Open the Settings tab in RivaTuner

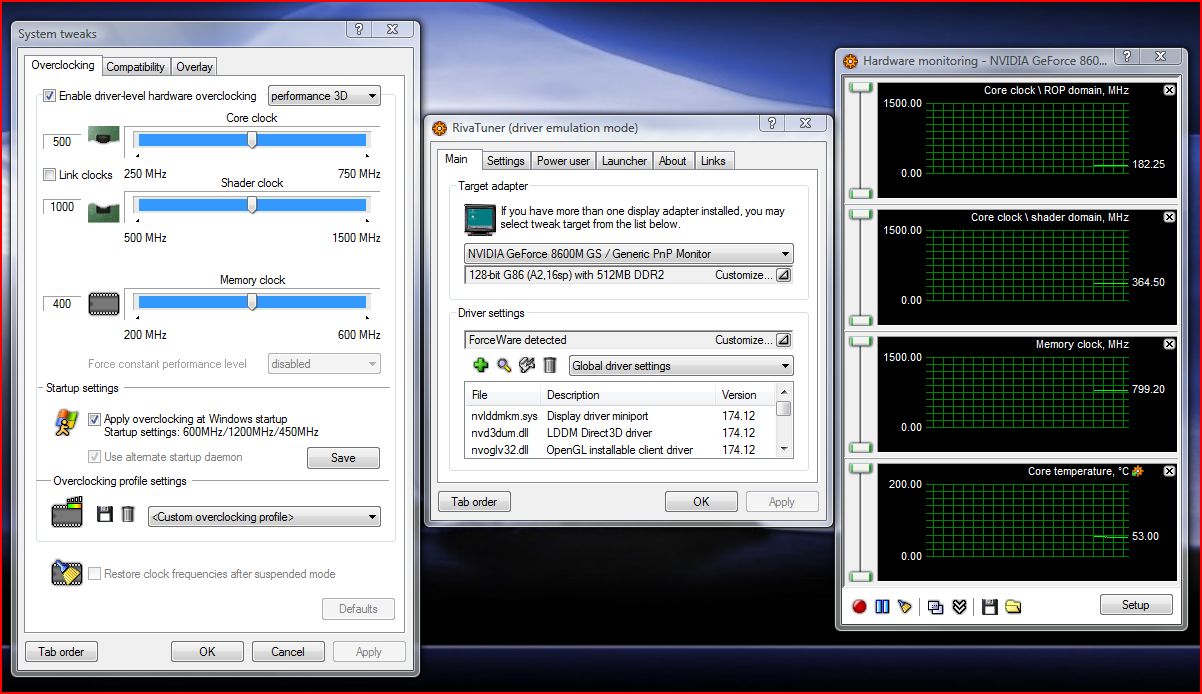click(505, 161)
